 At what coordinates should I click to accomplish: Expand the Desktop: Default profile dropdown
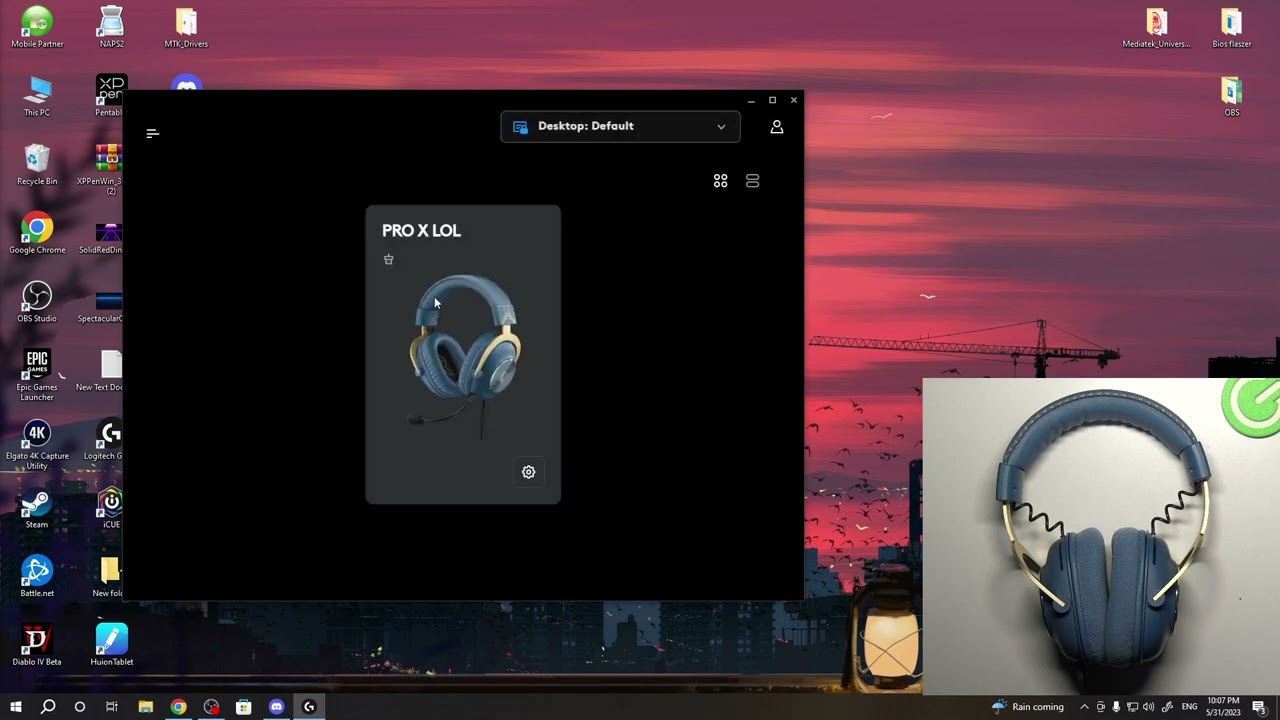[620, 127]
